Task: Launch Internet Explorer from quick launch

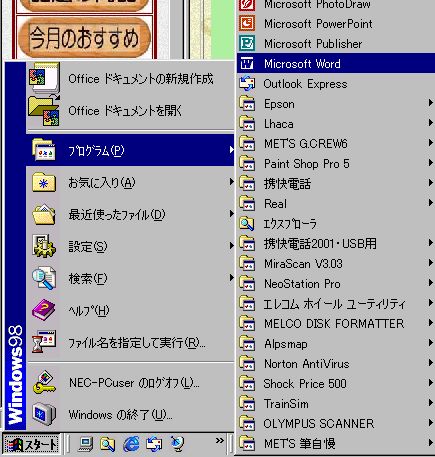Action: 131,444
